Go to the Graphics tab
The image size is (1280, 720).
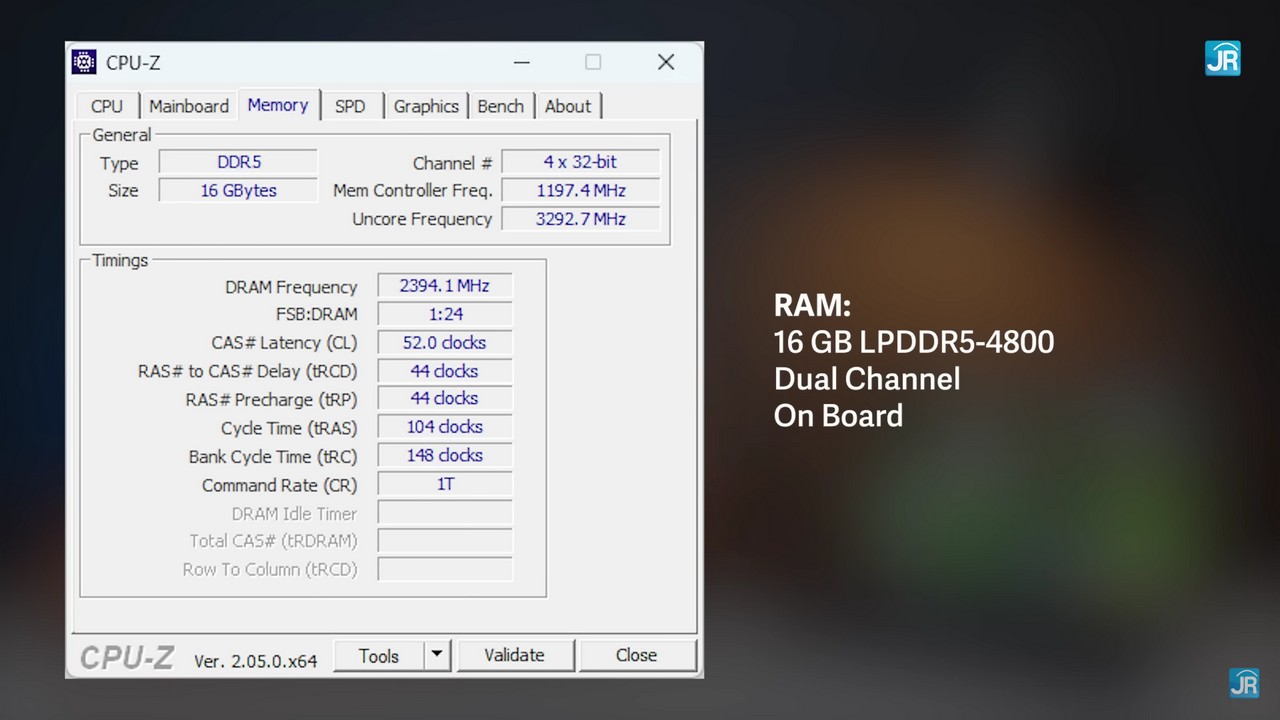pyautogui.click(x=426, y=106)
